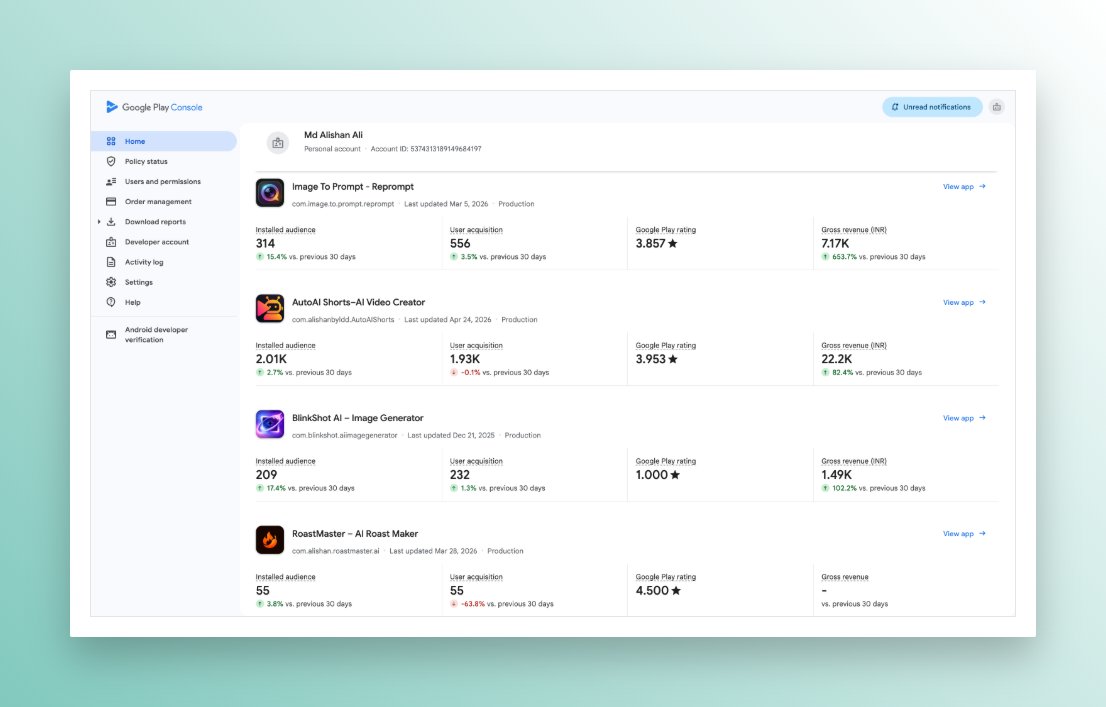Click the 3.857 Google Play rating
Viewport: 1106px width, 707px height.
tap(656, 243)
